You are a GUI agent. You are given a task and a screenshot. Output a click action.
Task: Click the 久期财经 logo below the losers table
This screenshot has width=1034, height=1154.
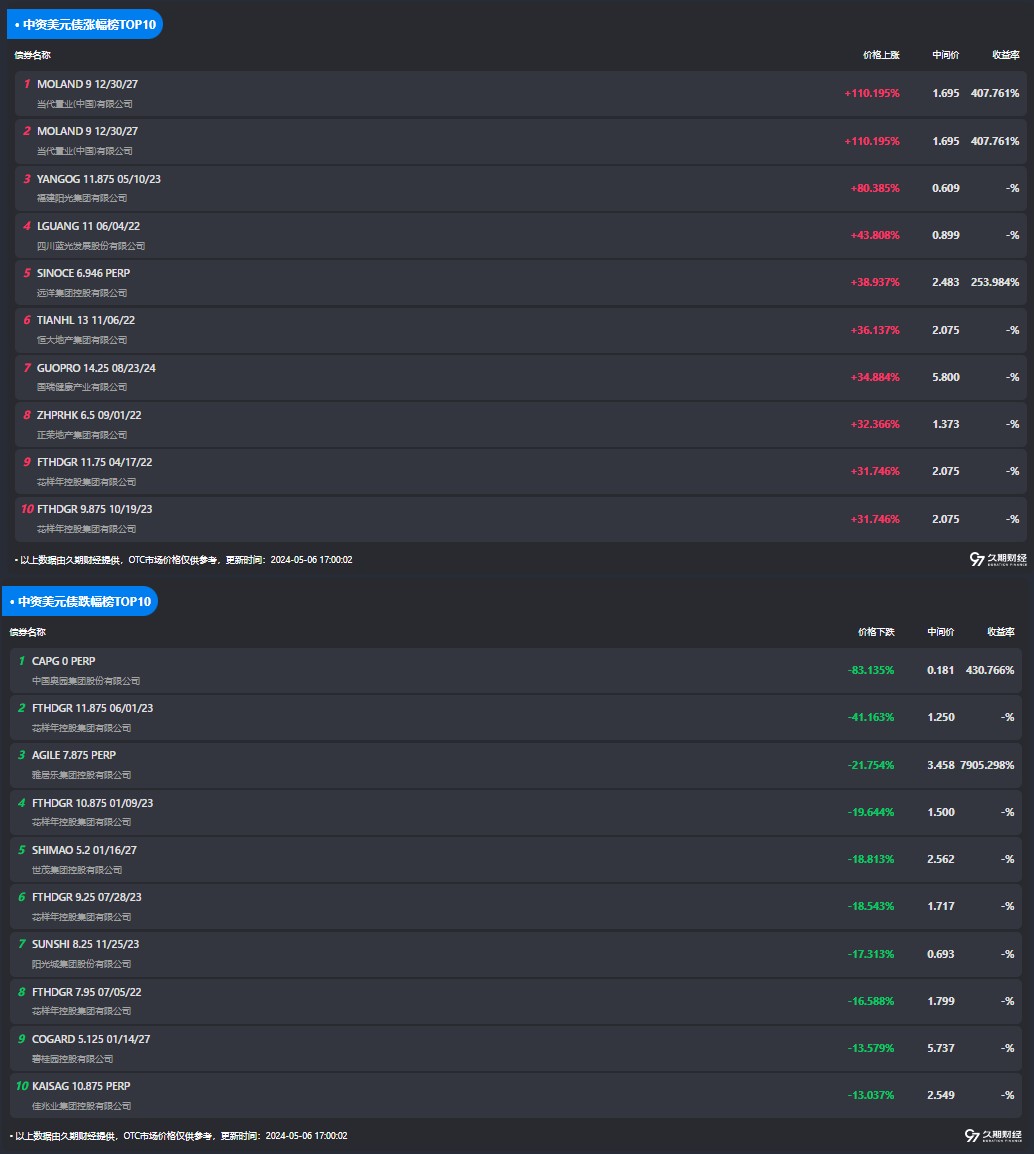pos(993,1136)
